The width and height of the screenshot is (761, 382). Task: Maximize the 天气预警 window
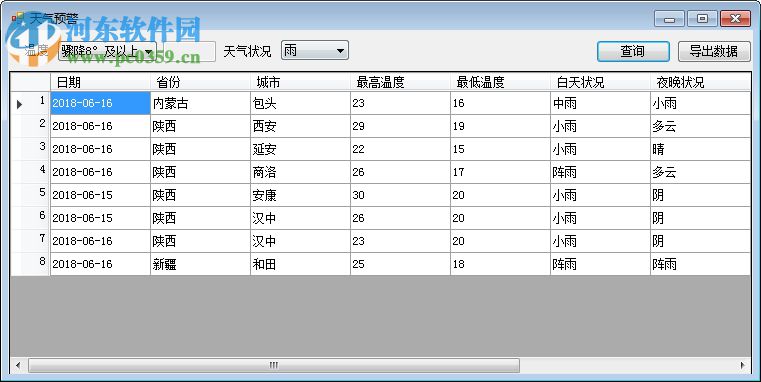pos(702,19)
